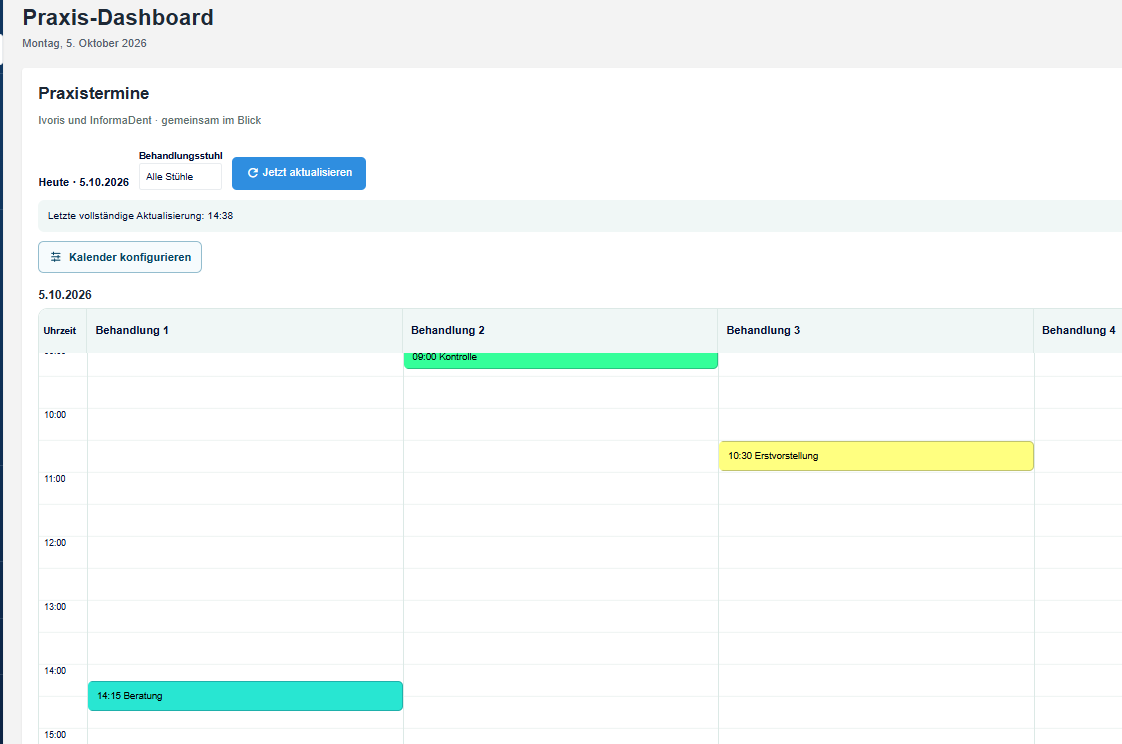
Task: Click the sliders icon on Kalender konfigurieren
Action: click(x=56, y=257)
